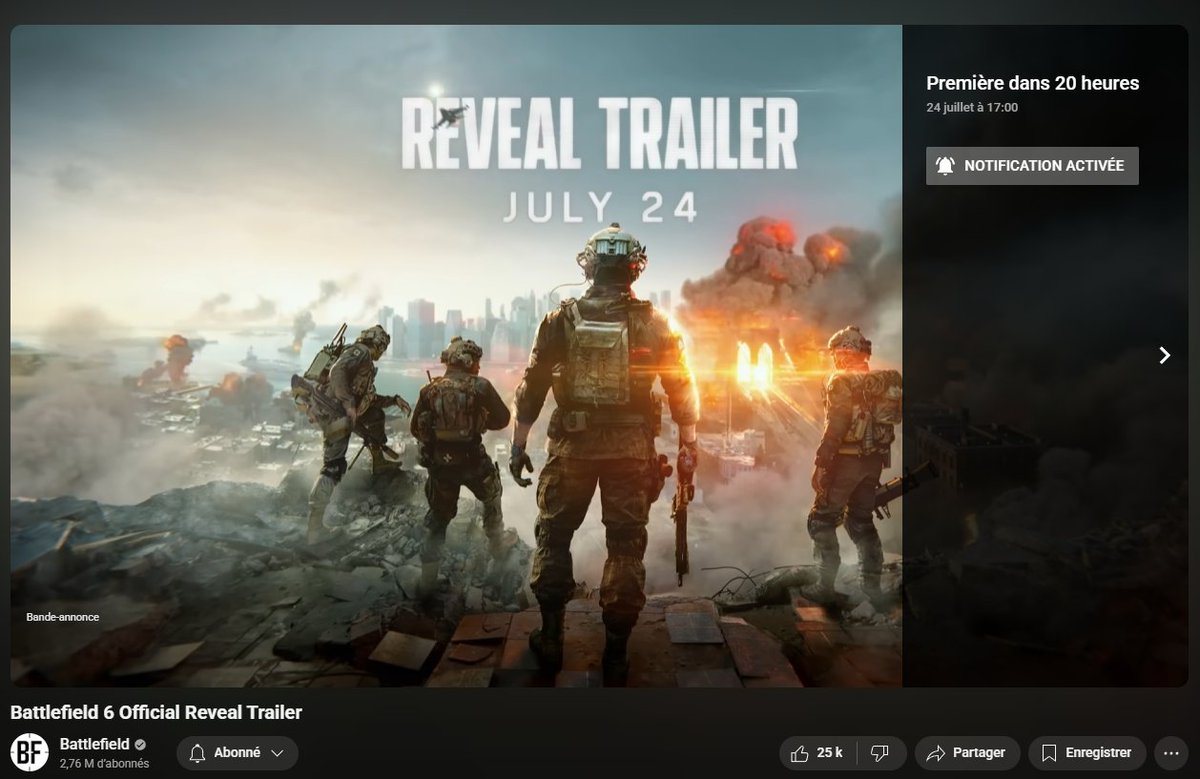Screen dimensions: 1200x779
Task: Click the 24 juillet à 17:00 date text
Action: click(972, 107)
